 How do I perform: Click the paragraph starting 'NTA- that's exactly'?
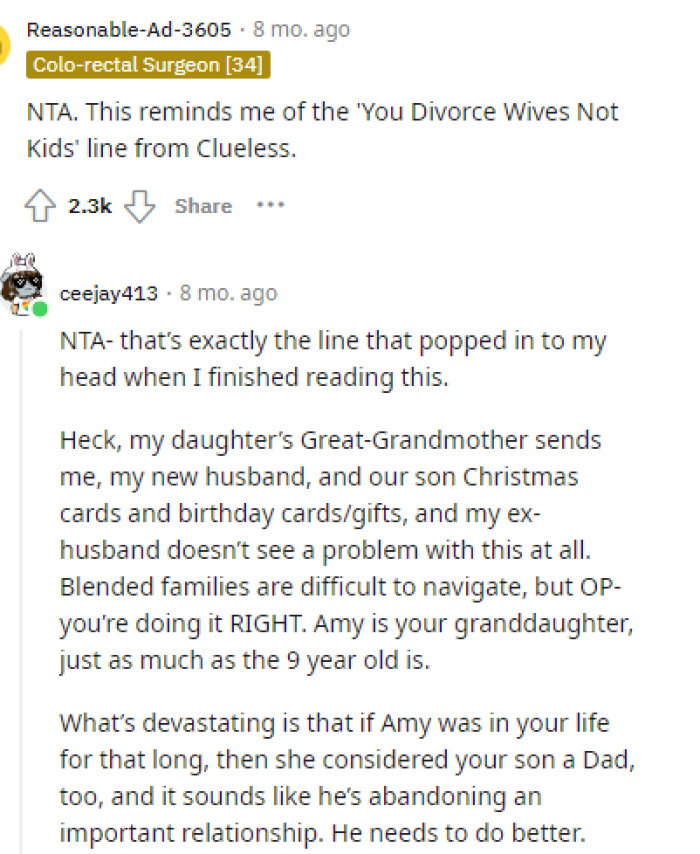click(x=332, y=357)
